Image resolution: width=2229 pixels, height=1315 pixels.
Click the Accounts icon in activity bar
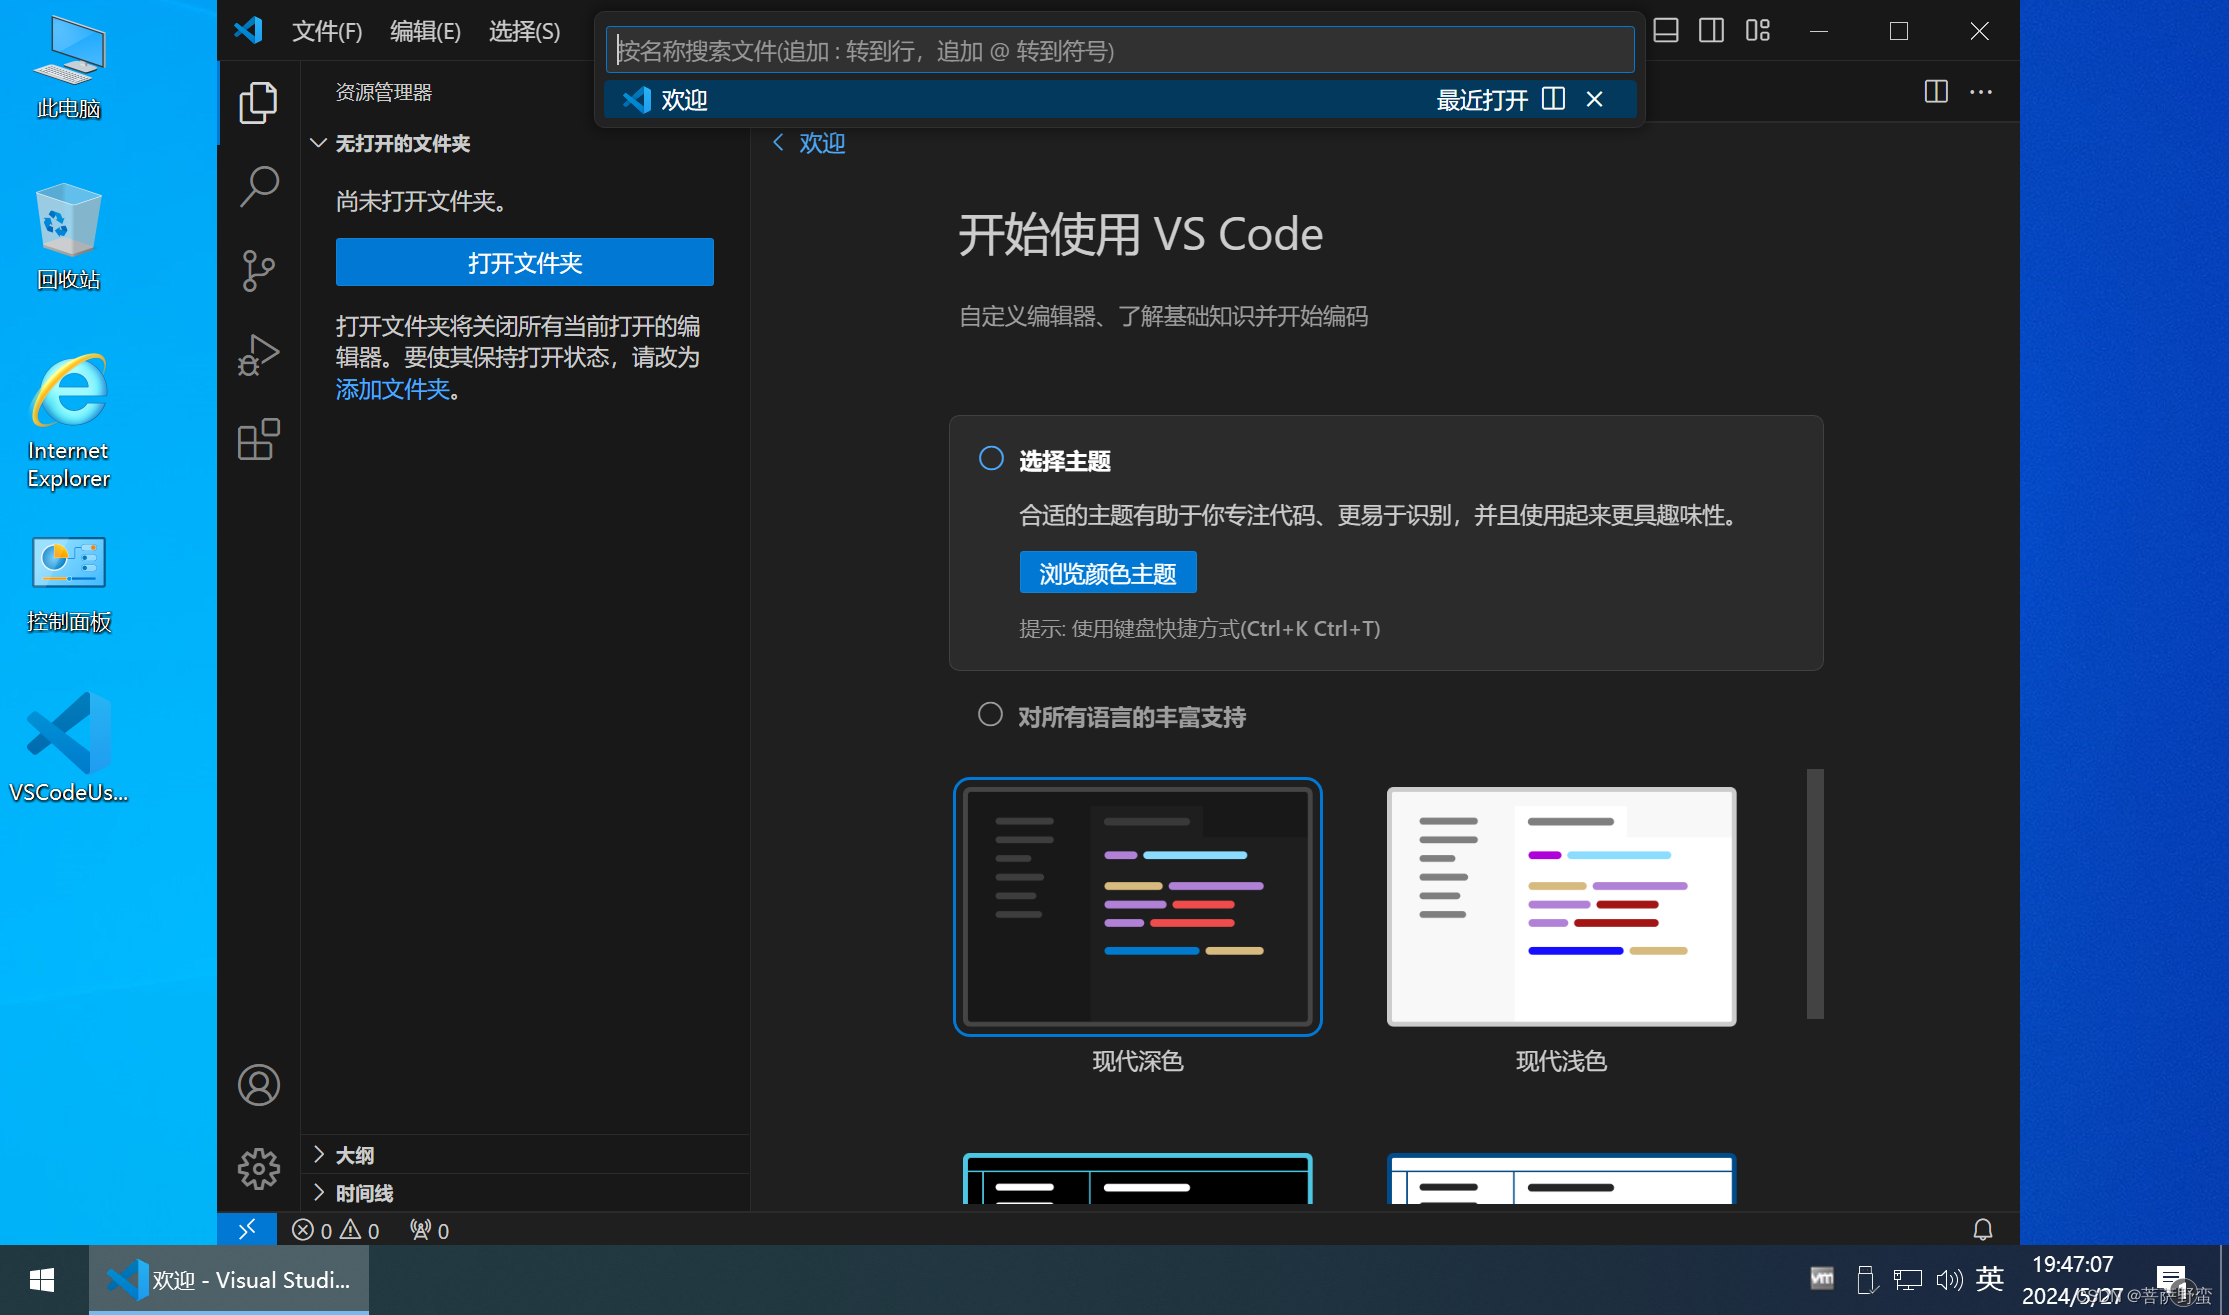(258, 1085)
